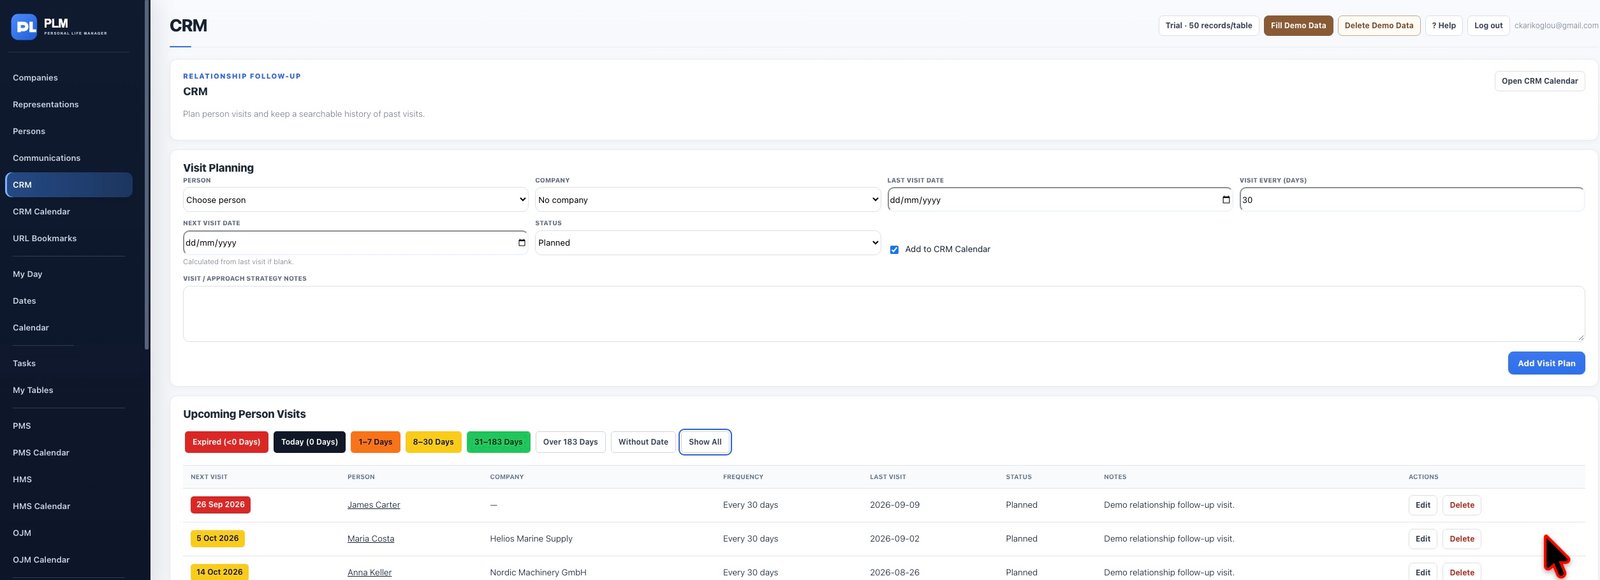Open HMS Calendar in sidebar
Viewport: 1600px width, 580px height.
click(41, 507)
